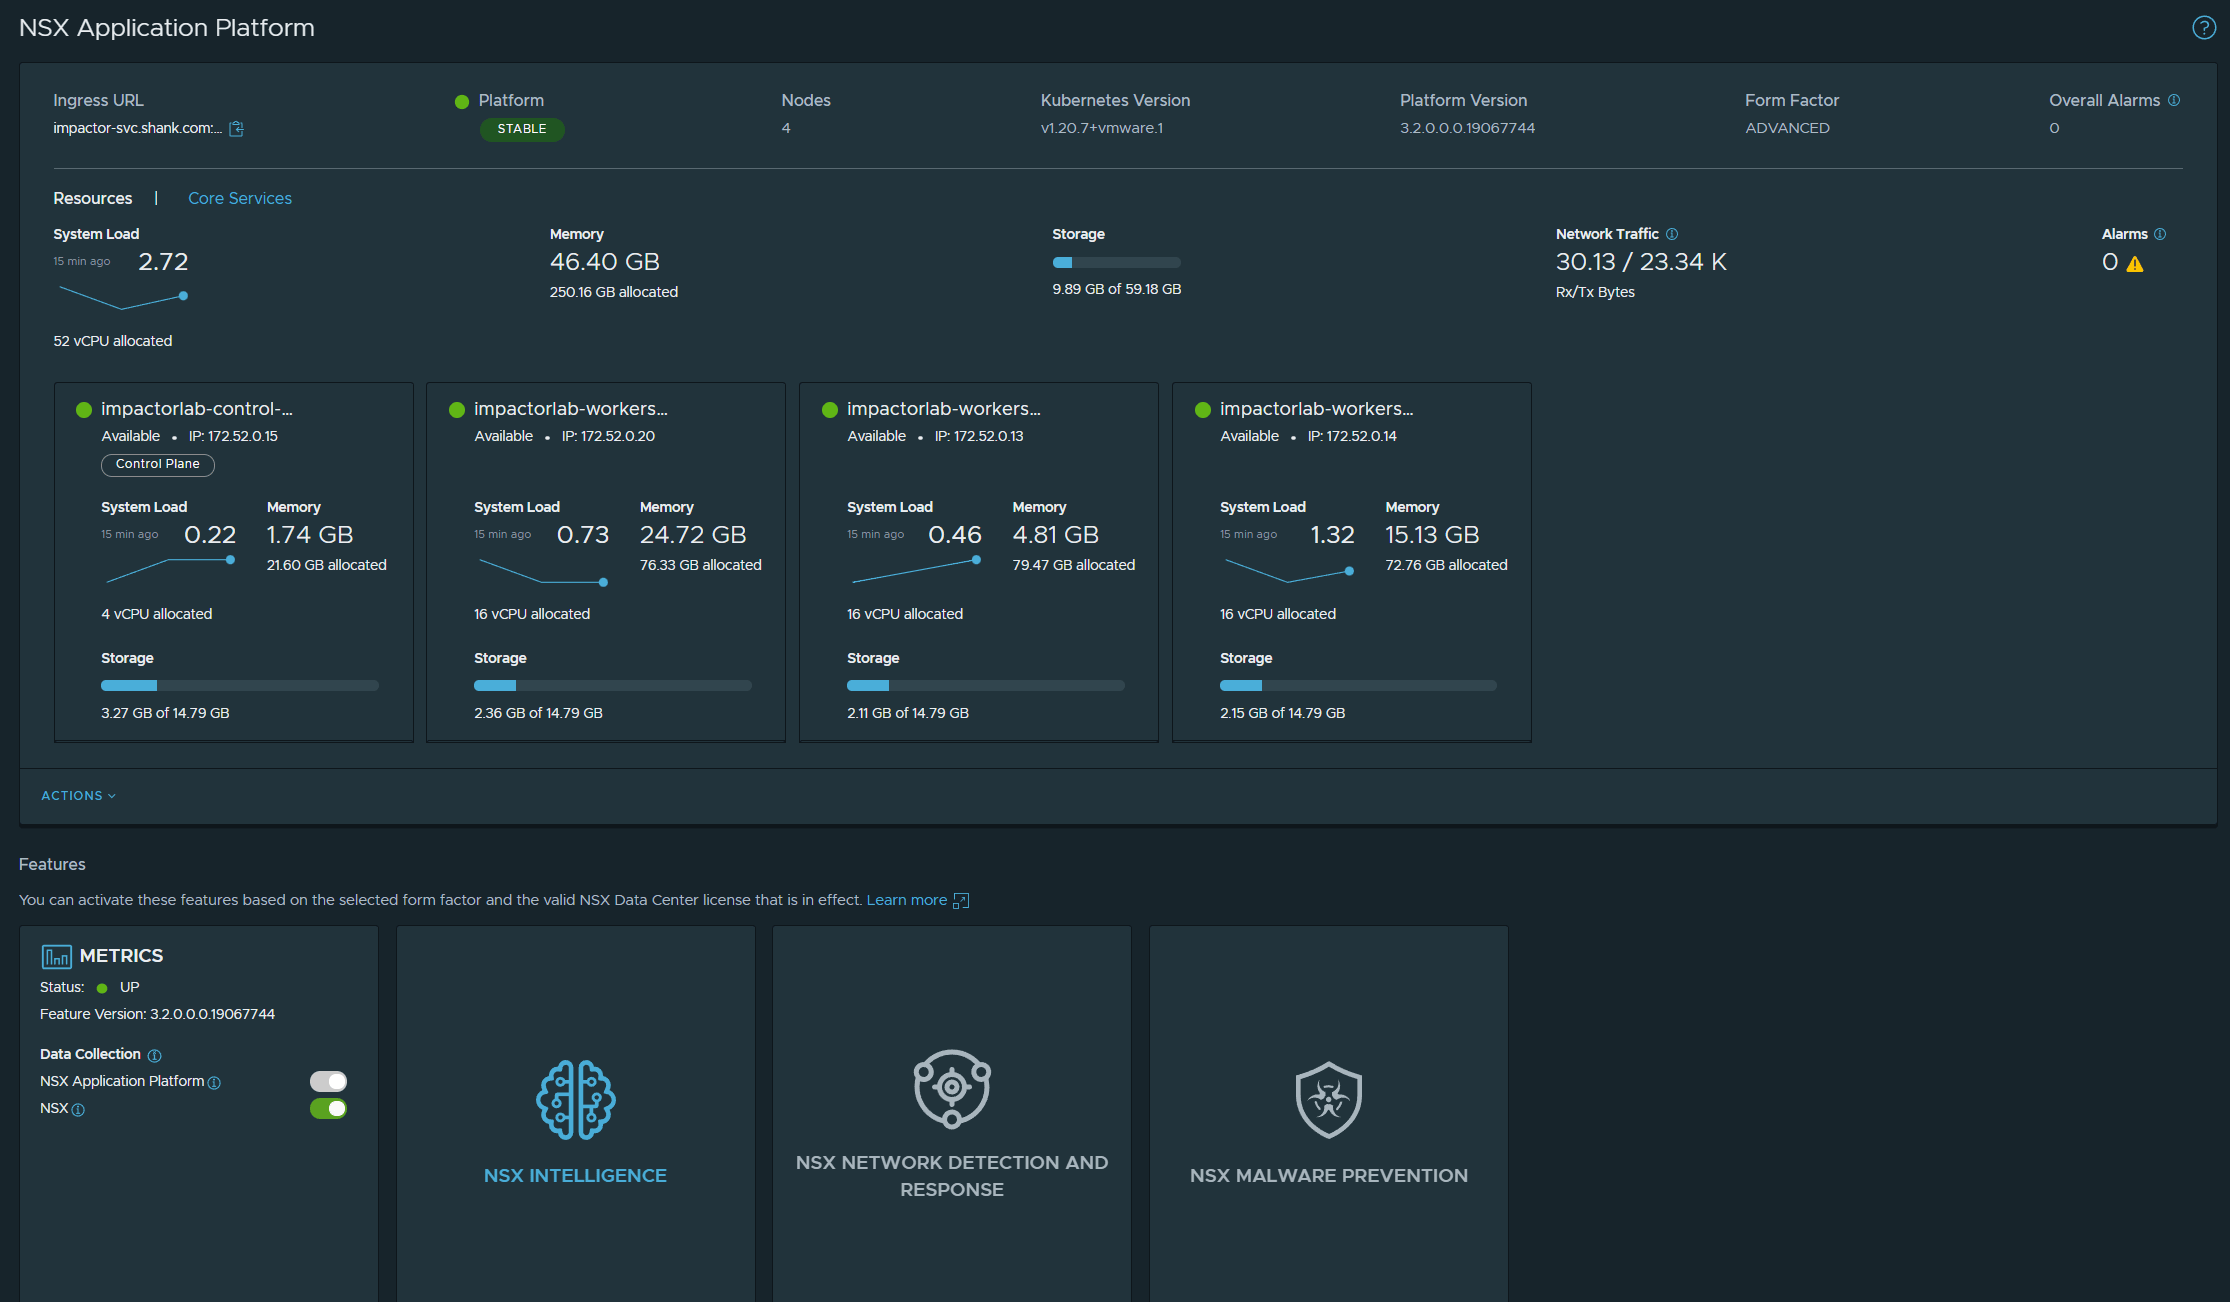Image resolution: width=2230 pixels, height=1302 pixels.
Task: Open the help icon at top right
Action: pyautogui.click(x=2204, y=27)
